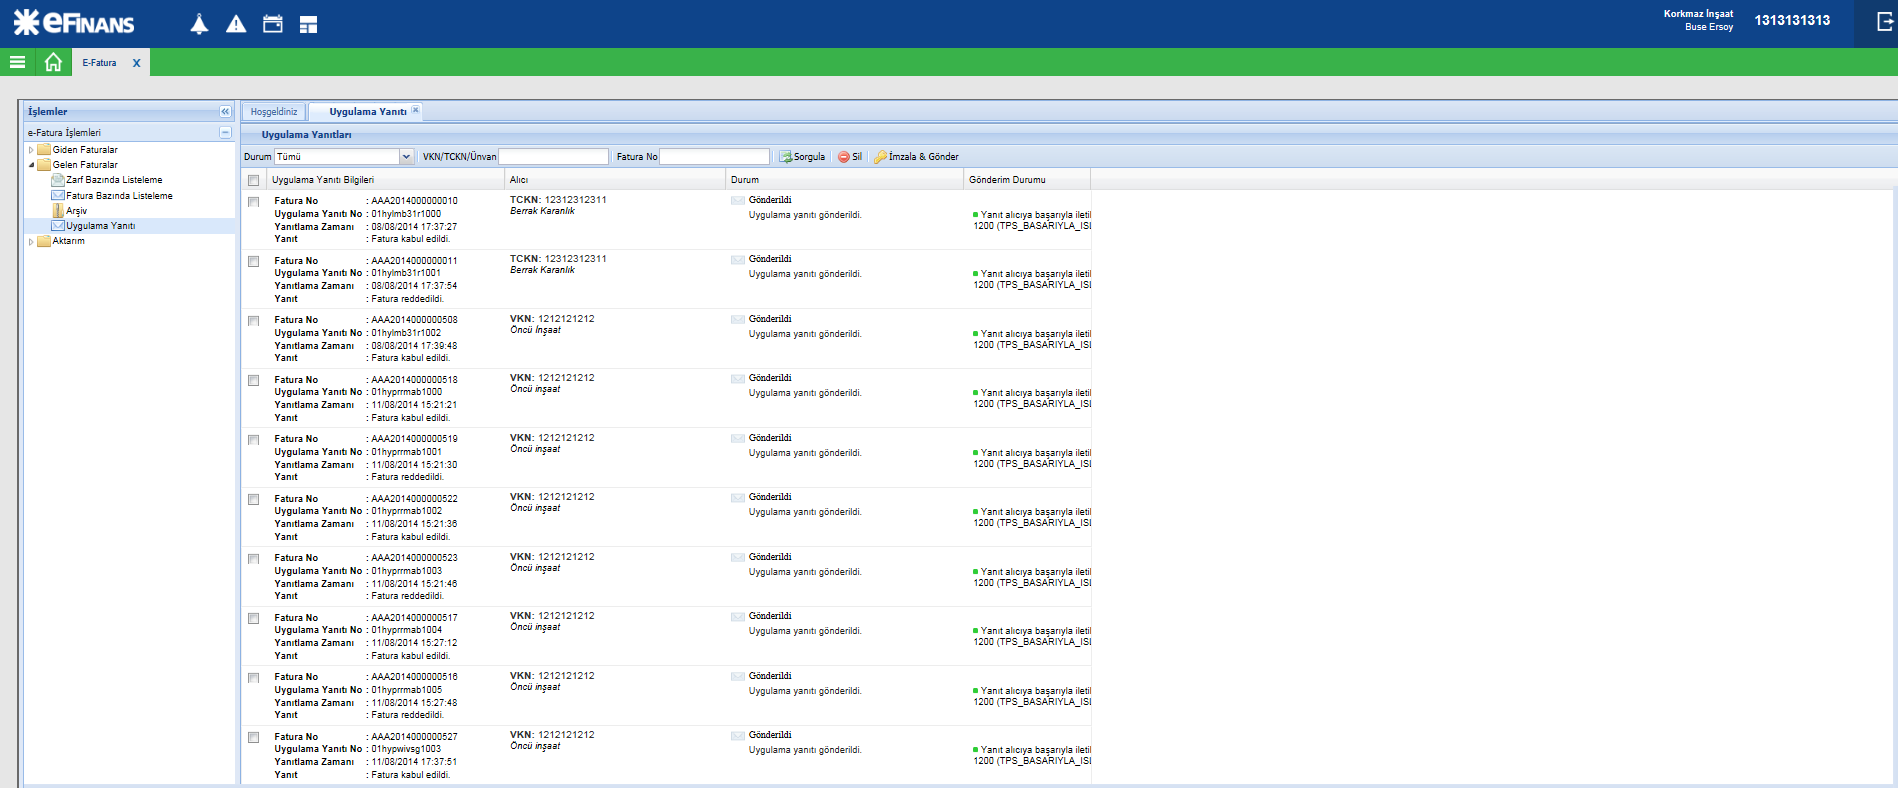Toggle the select-all header checkbox
1898x788 pixels.
tap(254, 181)
